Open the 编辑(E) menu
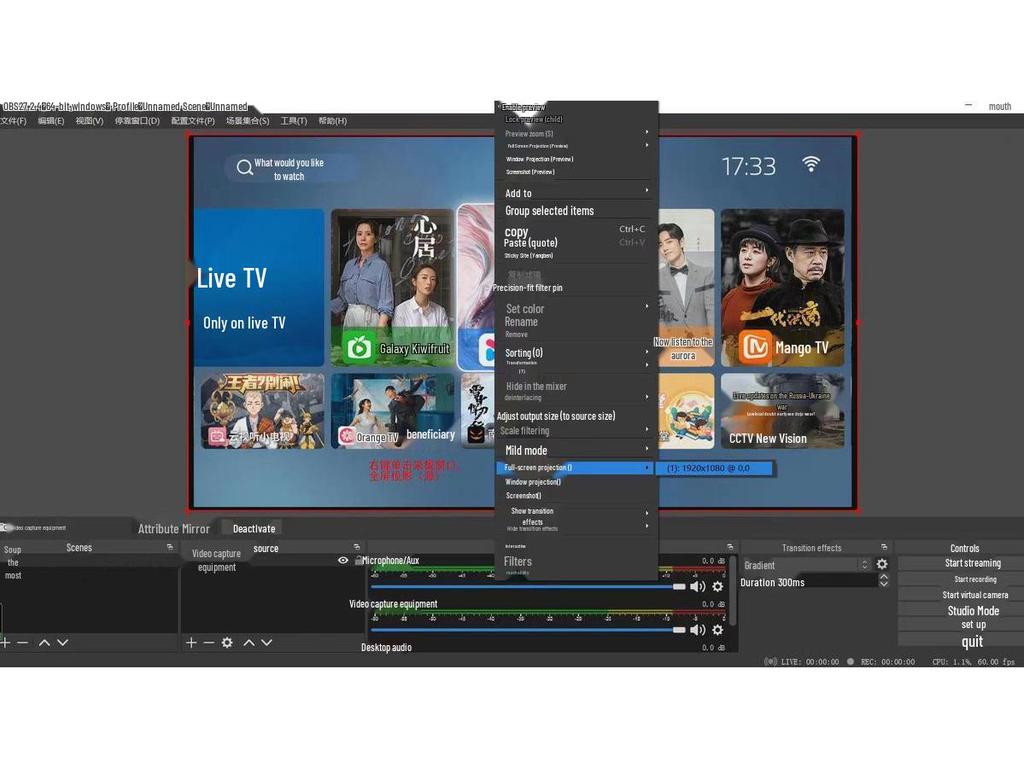The width and height of the screenshot is (1024, 768). [x=51, y=121]
